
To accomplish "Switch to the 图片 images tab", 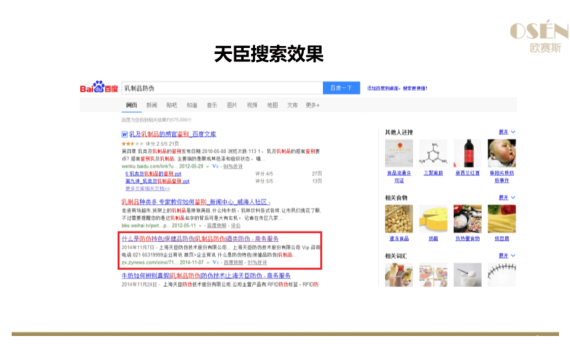I will pos(232,105).
